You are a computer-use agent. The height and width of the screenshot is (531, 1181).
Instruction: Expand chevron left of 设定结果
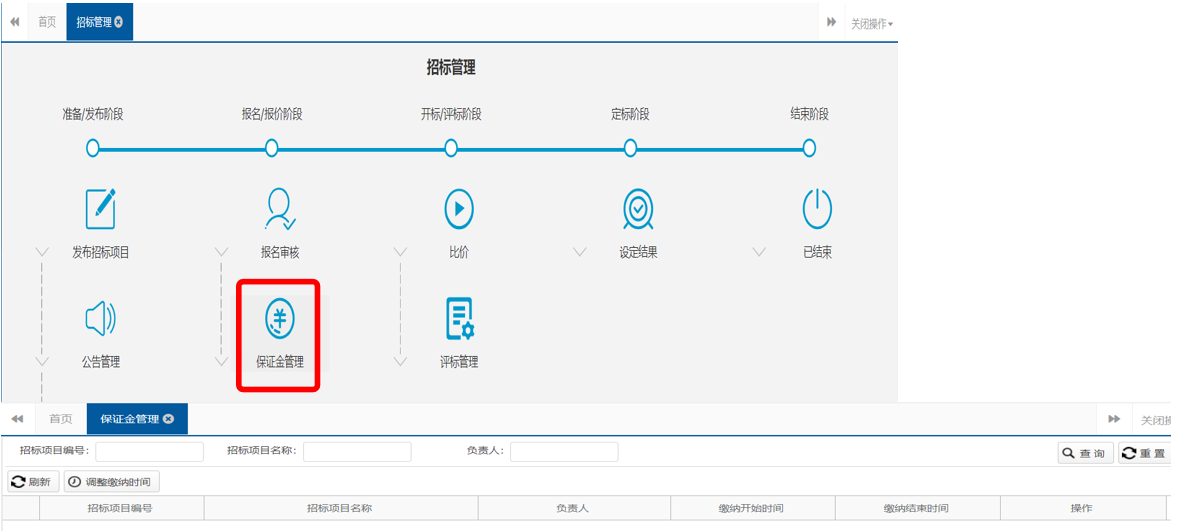pos(580,252)
